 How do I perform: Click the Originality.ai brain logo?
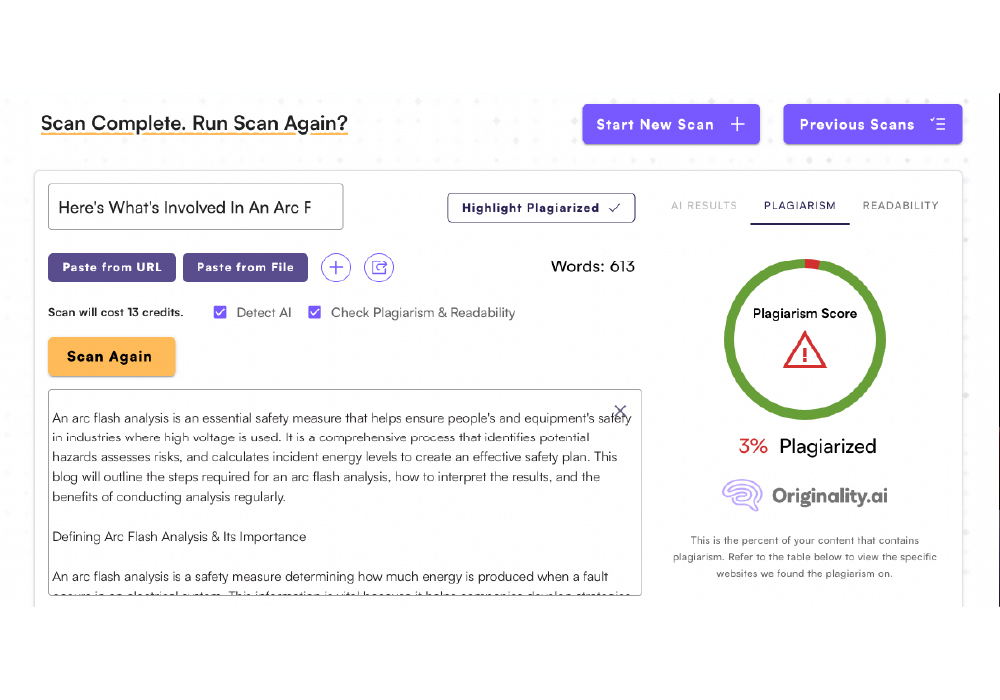741,496
